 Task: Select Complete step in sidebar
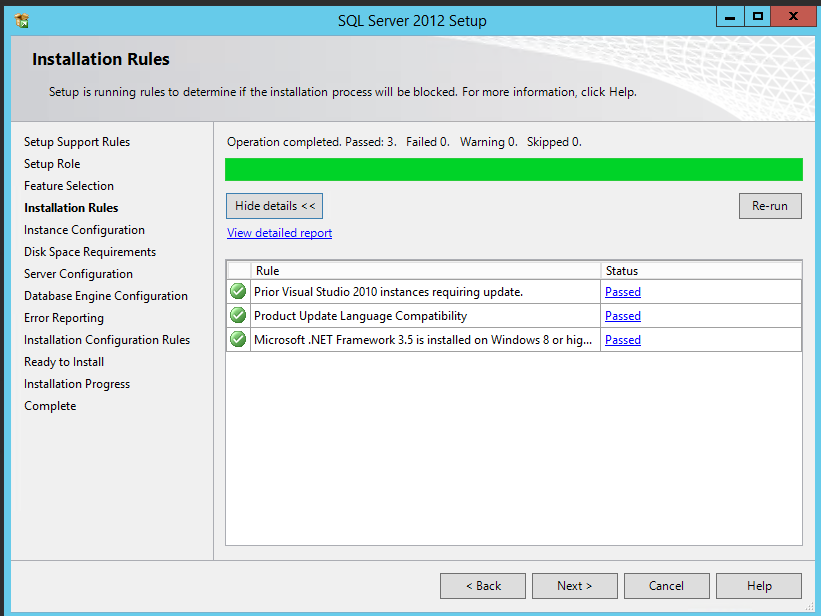click(x=50, y=406)
